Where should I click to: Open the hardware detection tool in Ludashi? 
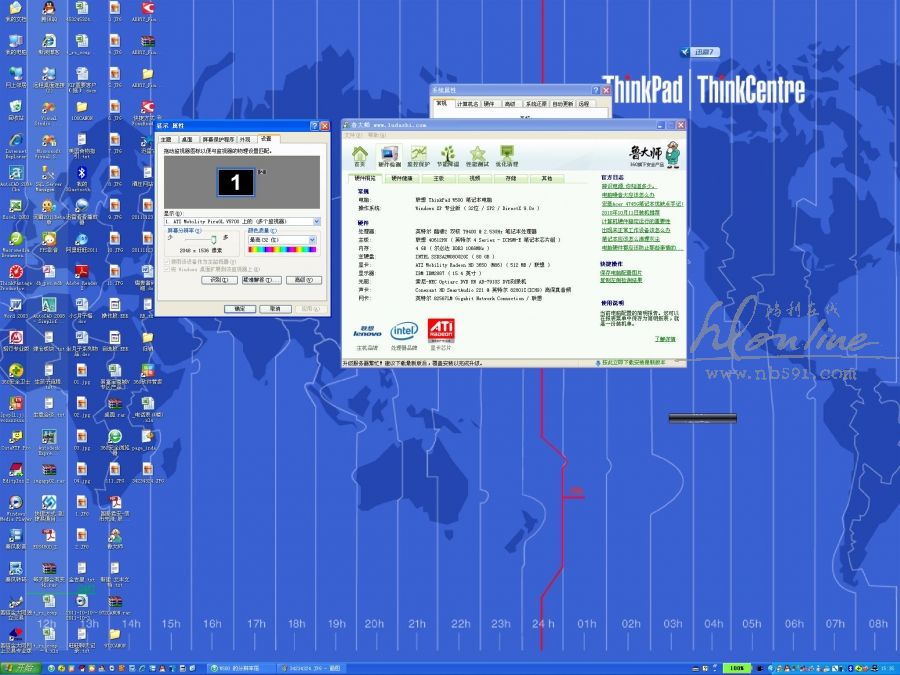(389, 155)
